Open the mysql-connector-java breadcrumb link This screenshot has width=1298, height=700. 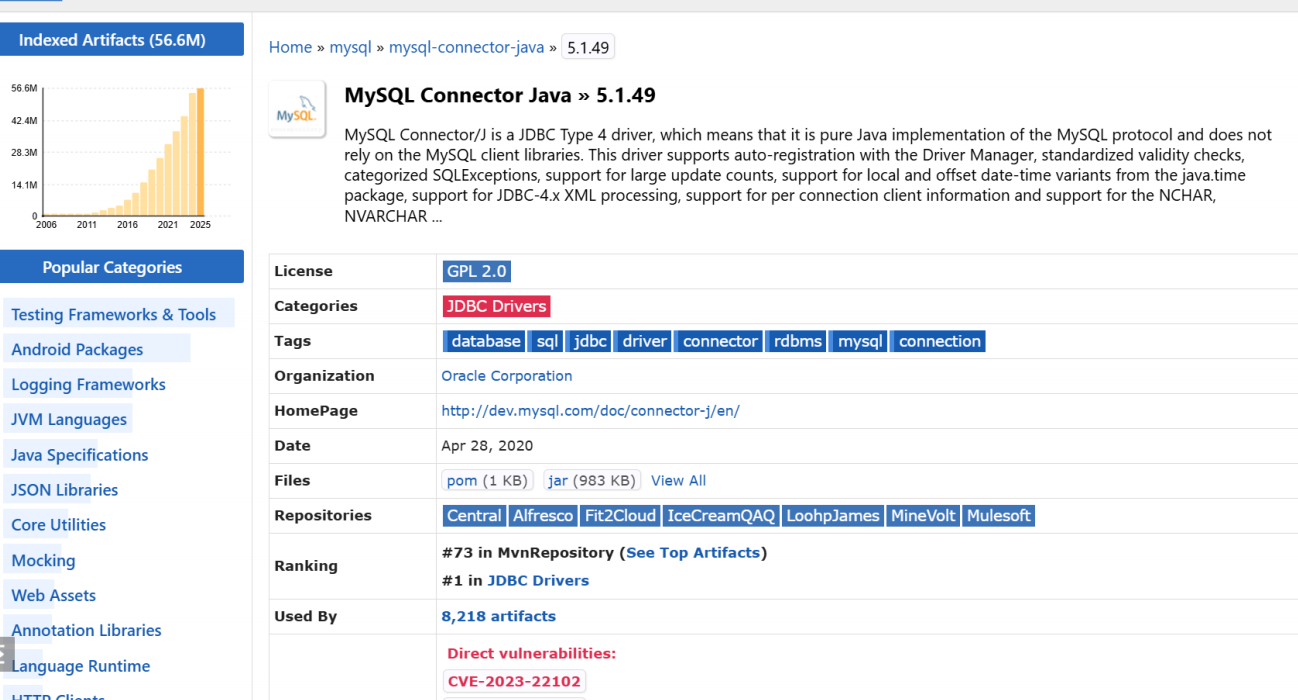tap(466, 47)
